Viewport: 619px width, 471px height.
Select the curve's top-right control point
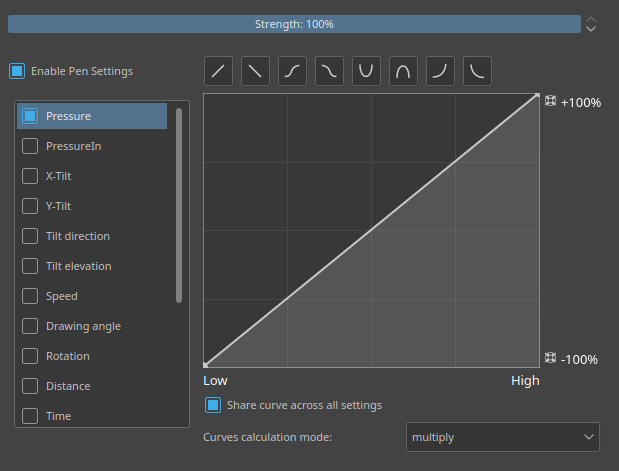(x=537, y=95)
